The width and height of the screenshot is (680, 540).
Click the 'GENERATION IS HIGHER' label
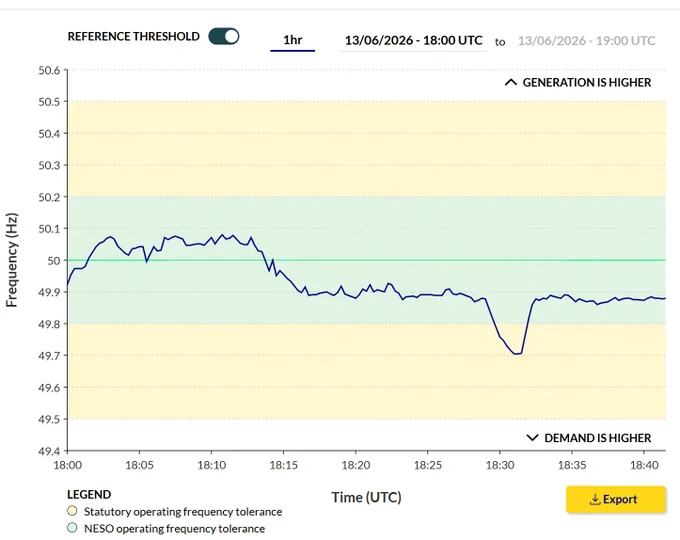point(587,82)
